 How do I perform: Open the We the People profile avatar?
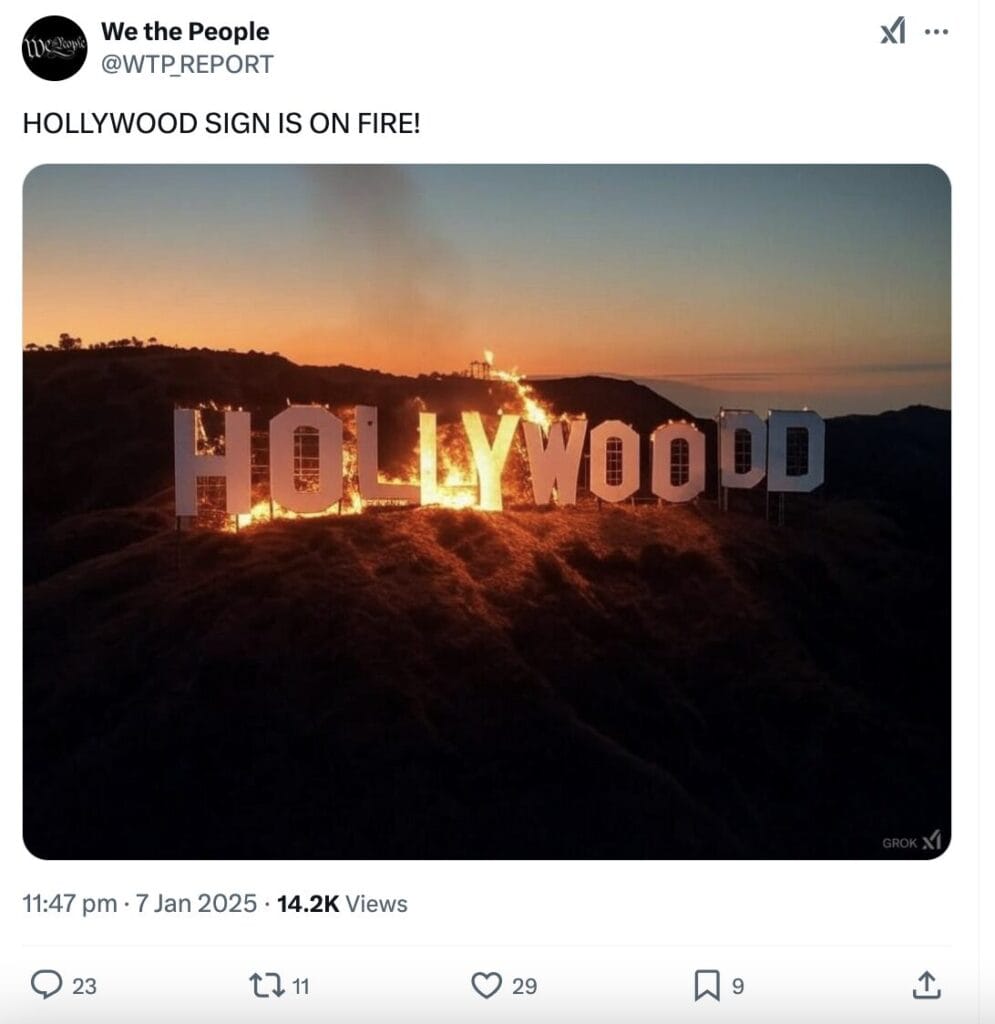point(54,48)
